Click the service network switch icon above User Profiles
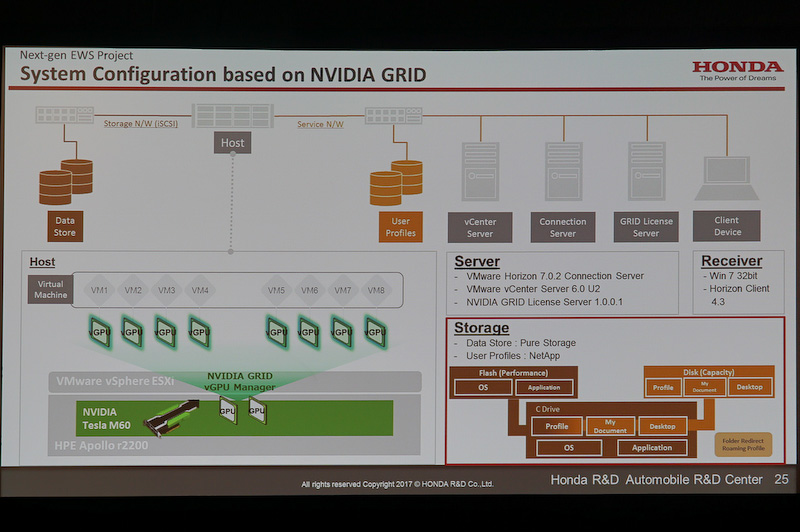This screenshot has width=800, height=532. coord(394,115)
